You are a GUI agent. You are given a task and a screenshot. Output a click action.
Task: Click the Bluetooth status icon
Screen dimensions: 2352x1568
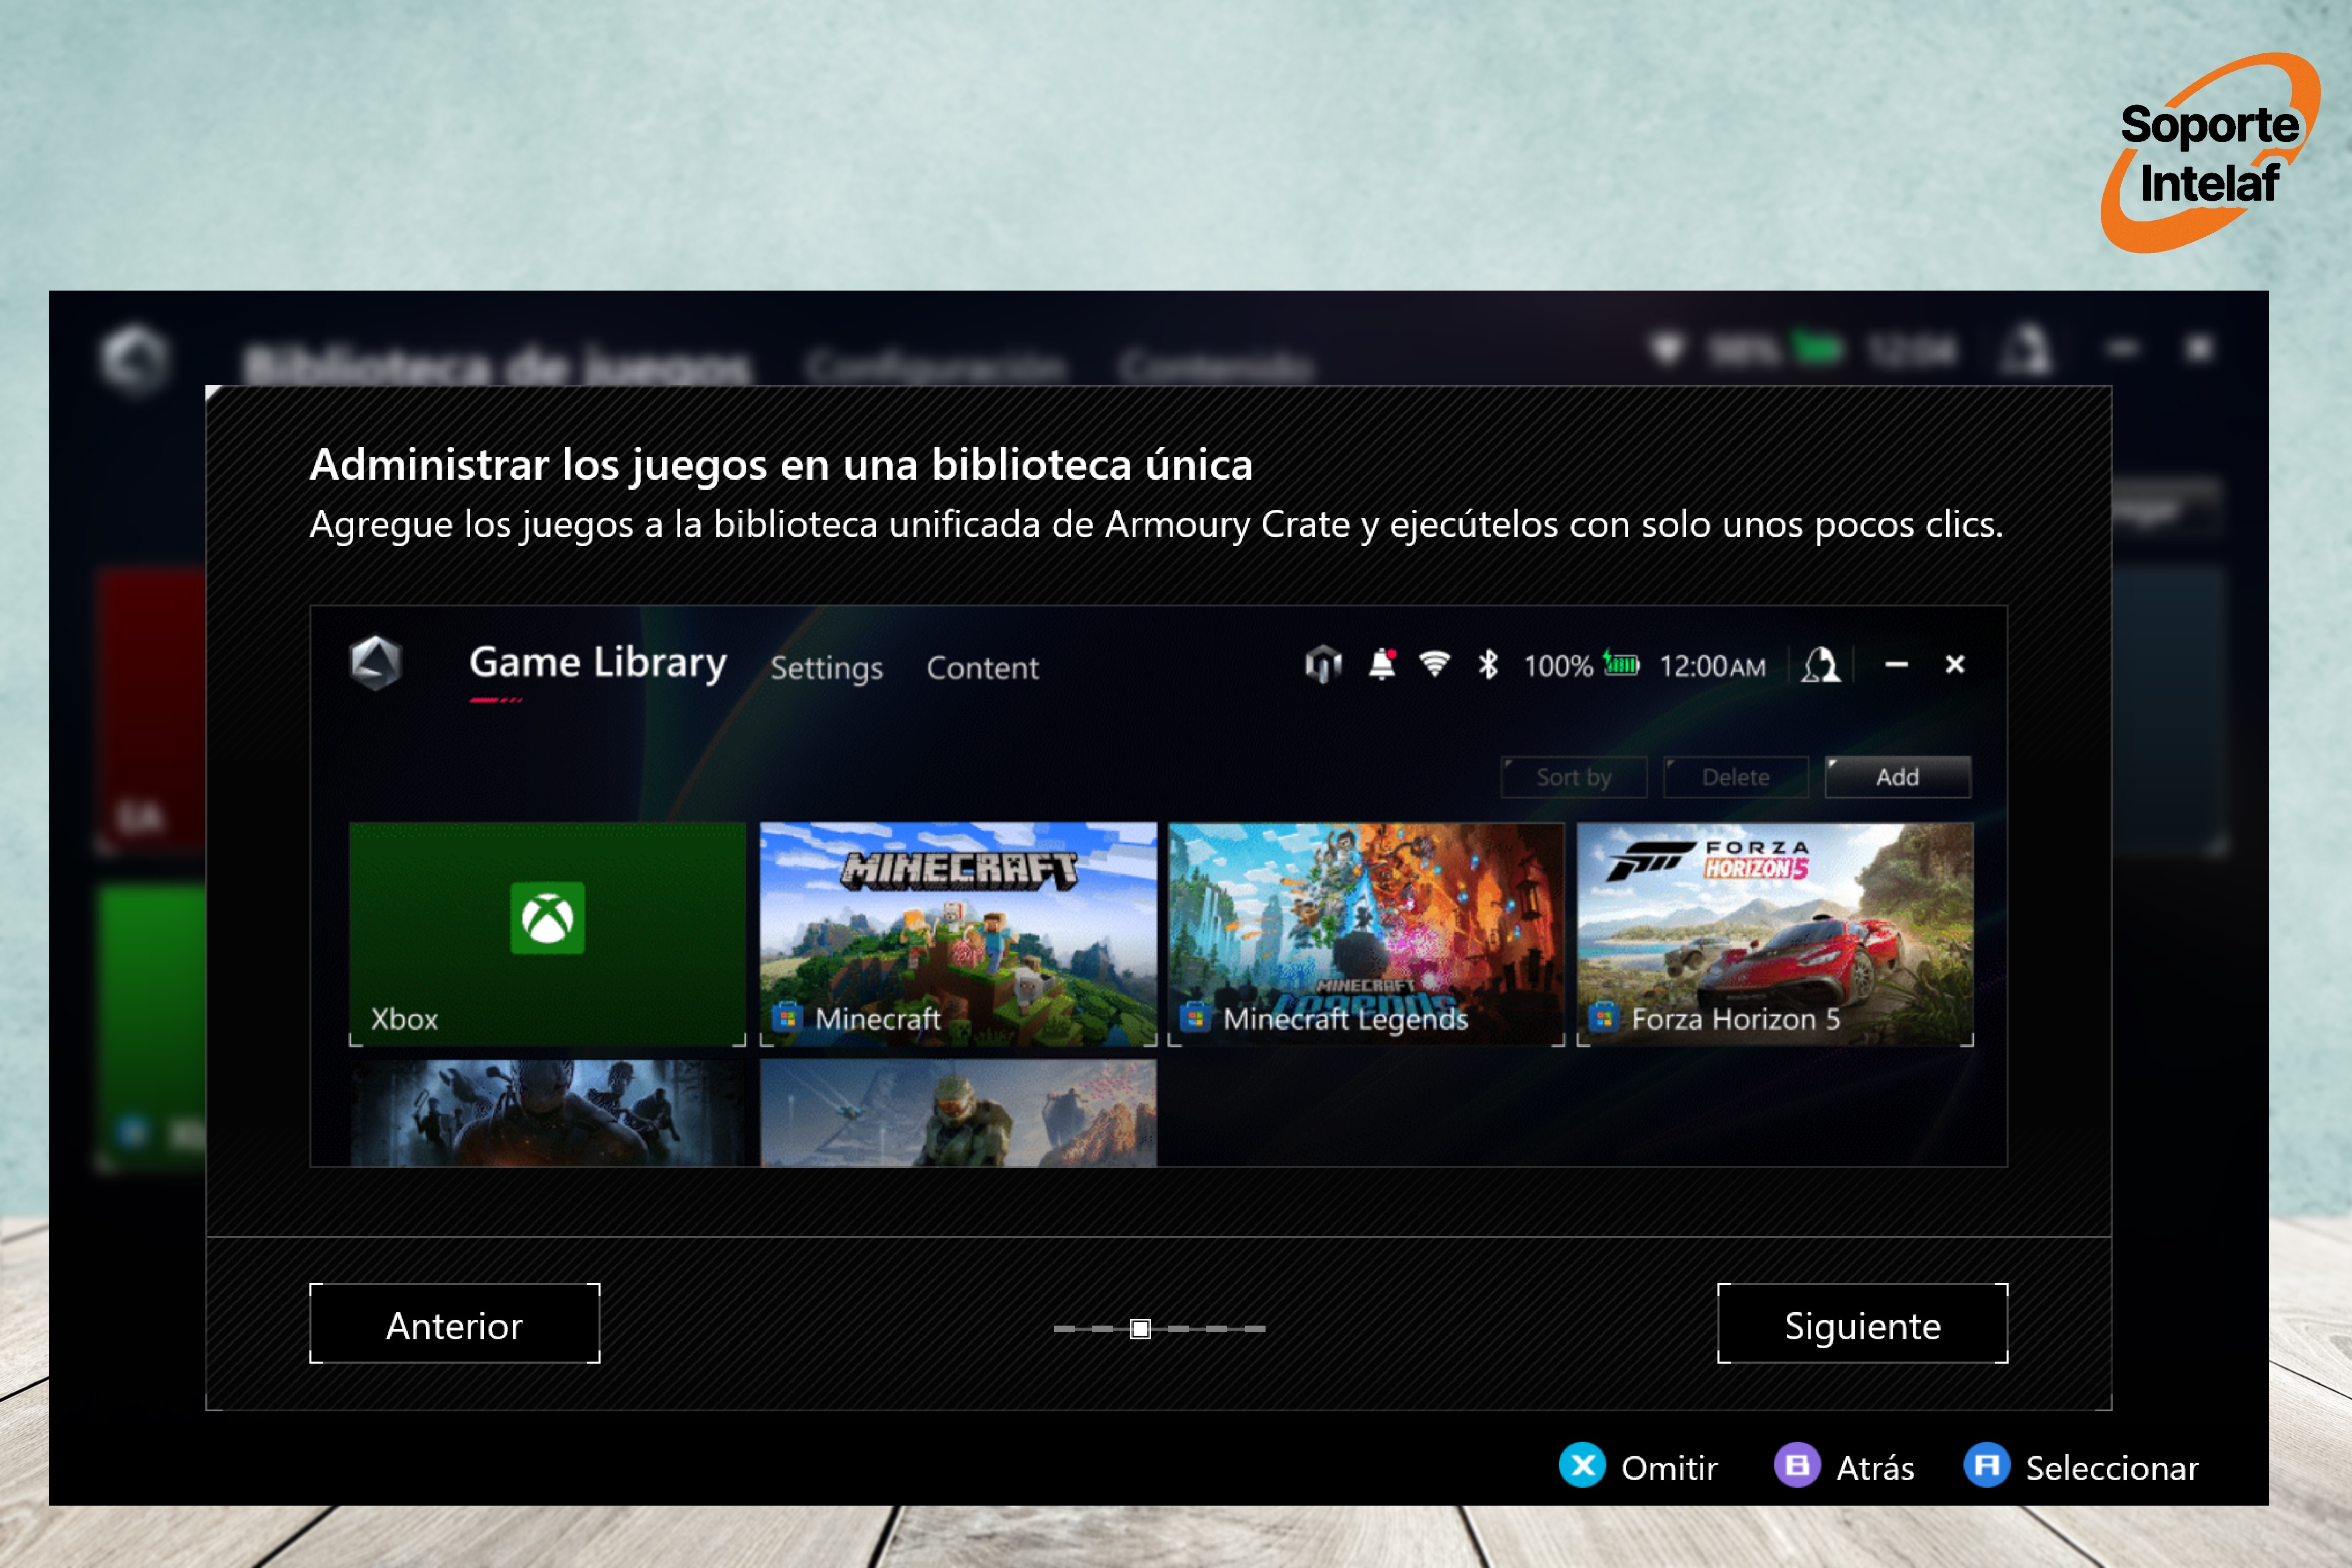click(x=1488, y=664)
